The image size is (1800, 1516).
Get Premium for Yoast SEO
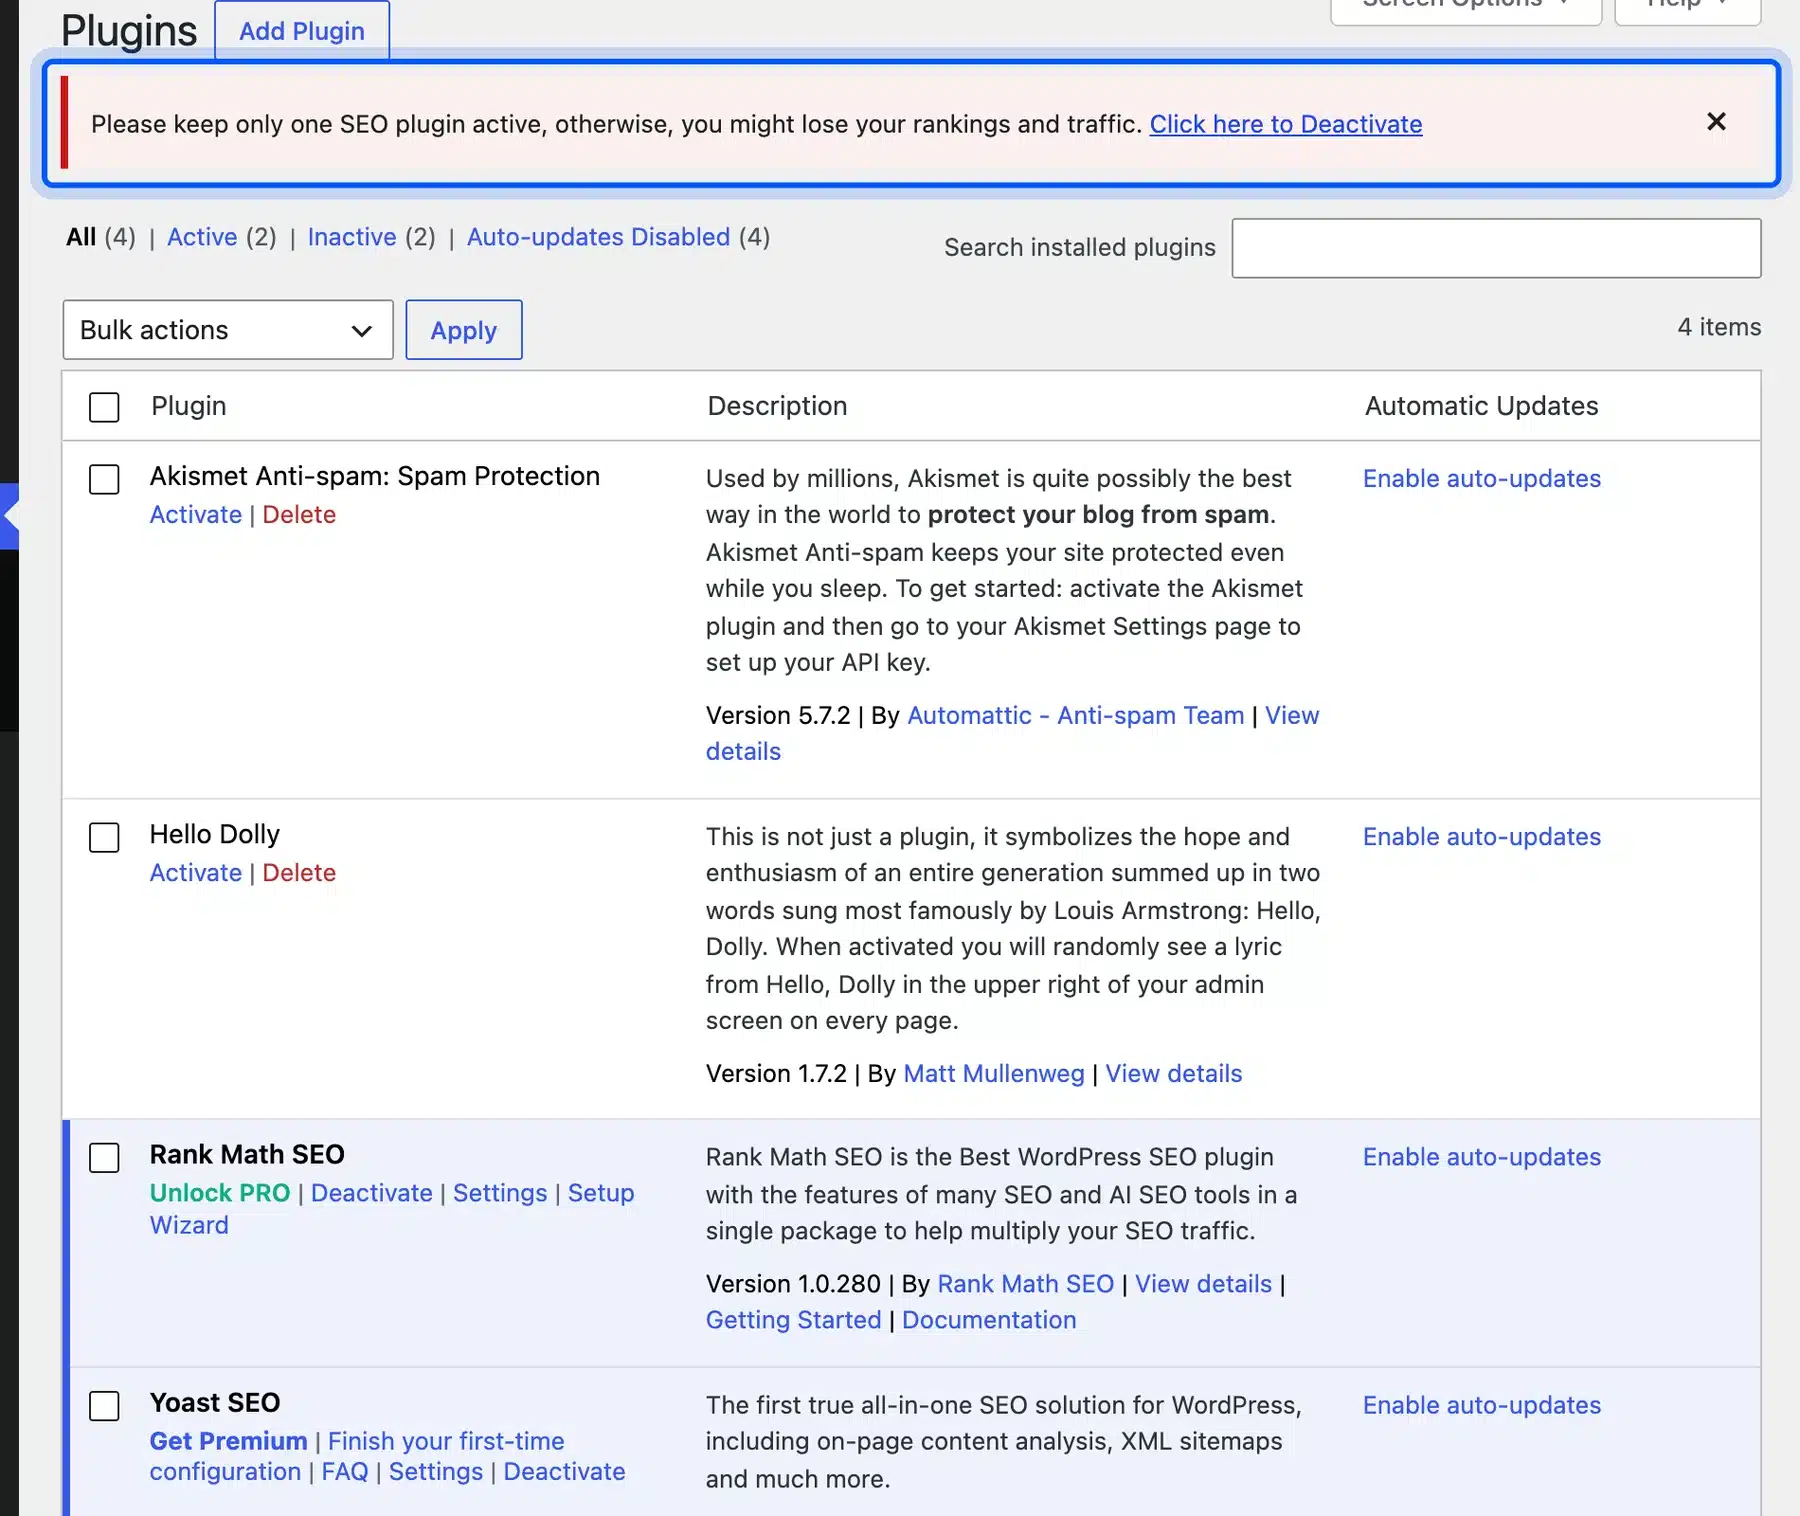[x=228, y=1441]
